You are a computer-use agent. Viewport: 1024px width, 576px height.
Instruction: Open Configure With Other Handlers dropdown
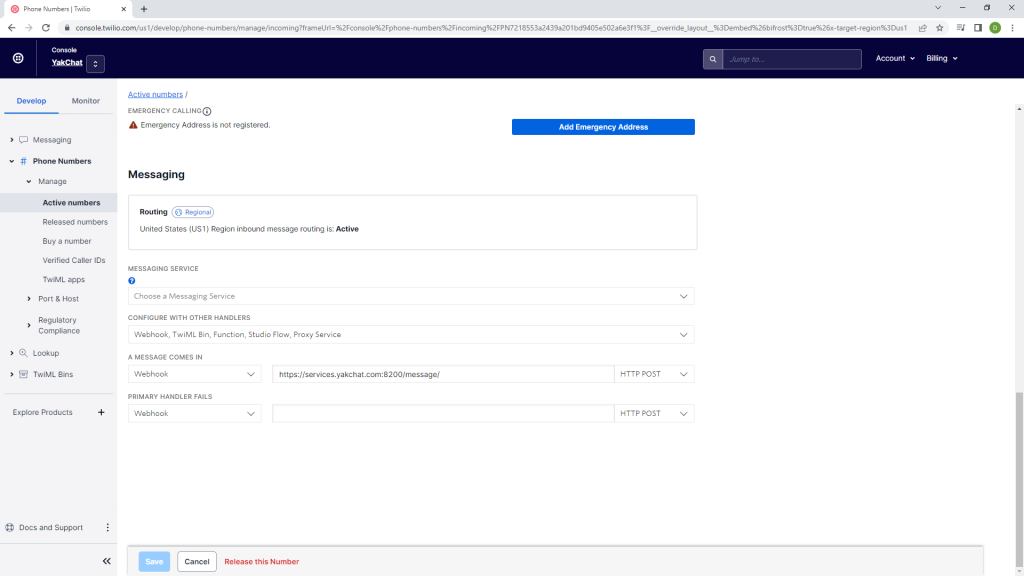tap(411, 334)
